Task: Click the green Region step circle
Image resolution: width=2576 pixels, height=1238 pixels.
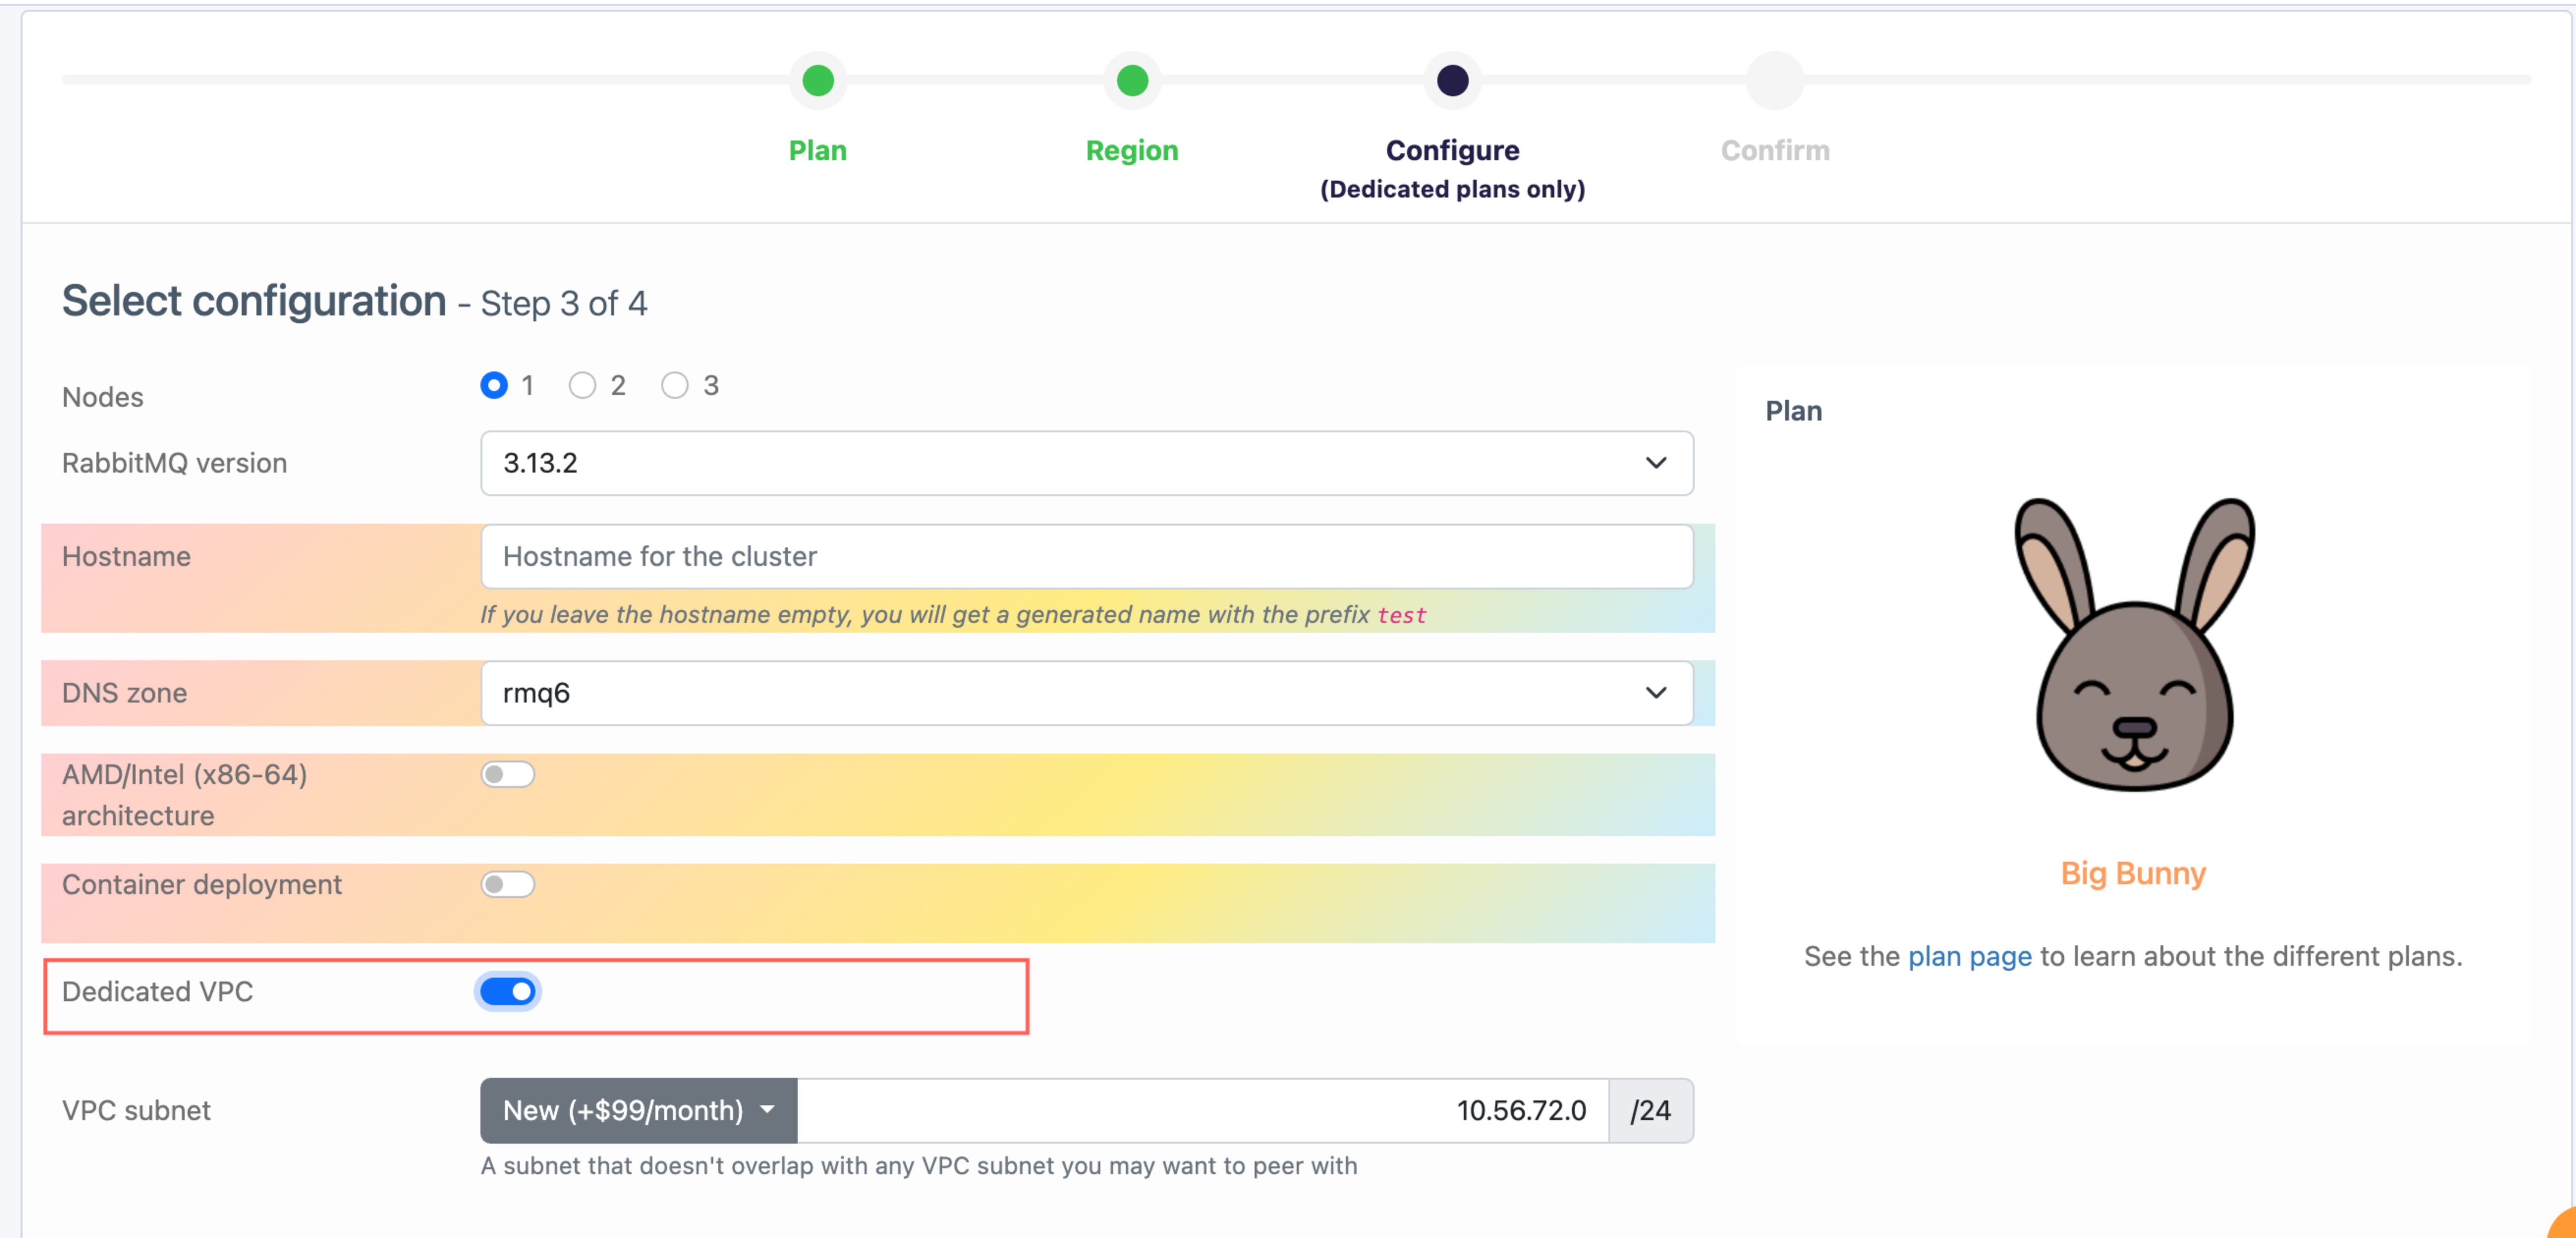Action: pyautogui.click(x=1132, y=80)
